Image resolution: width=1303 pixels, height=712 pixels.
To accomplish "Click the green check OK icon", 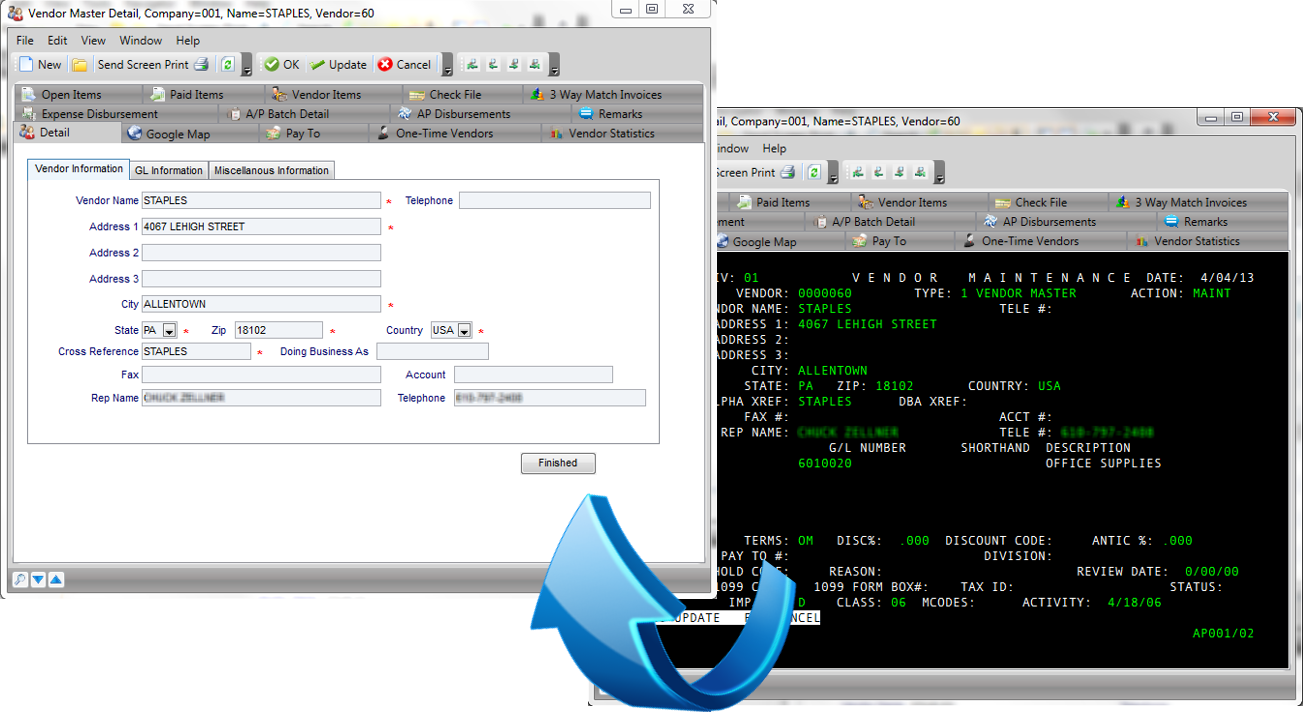I will [x=271, y=64].
